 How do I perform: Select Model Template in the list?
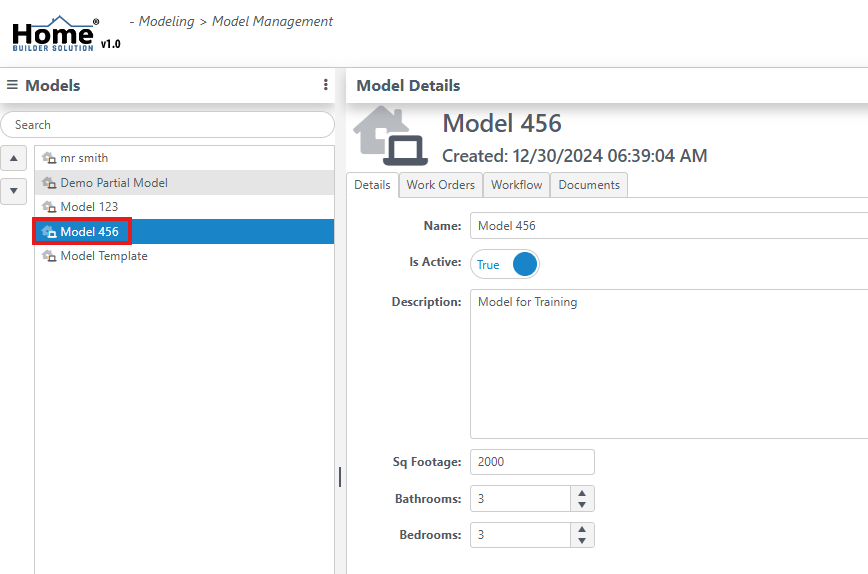pyautogui.click(x=184, y=256)
